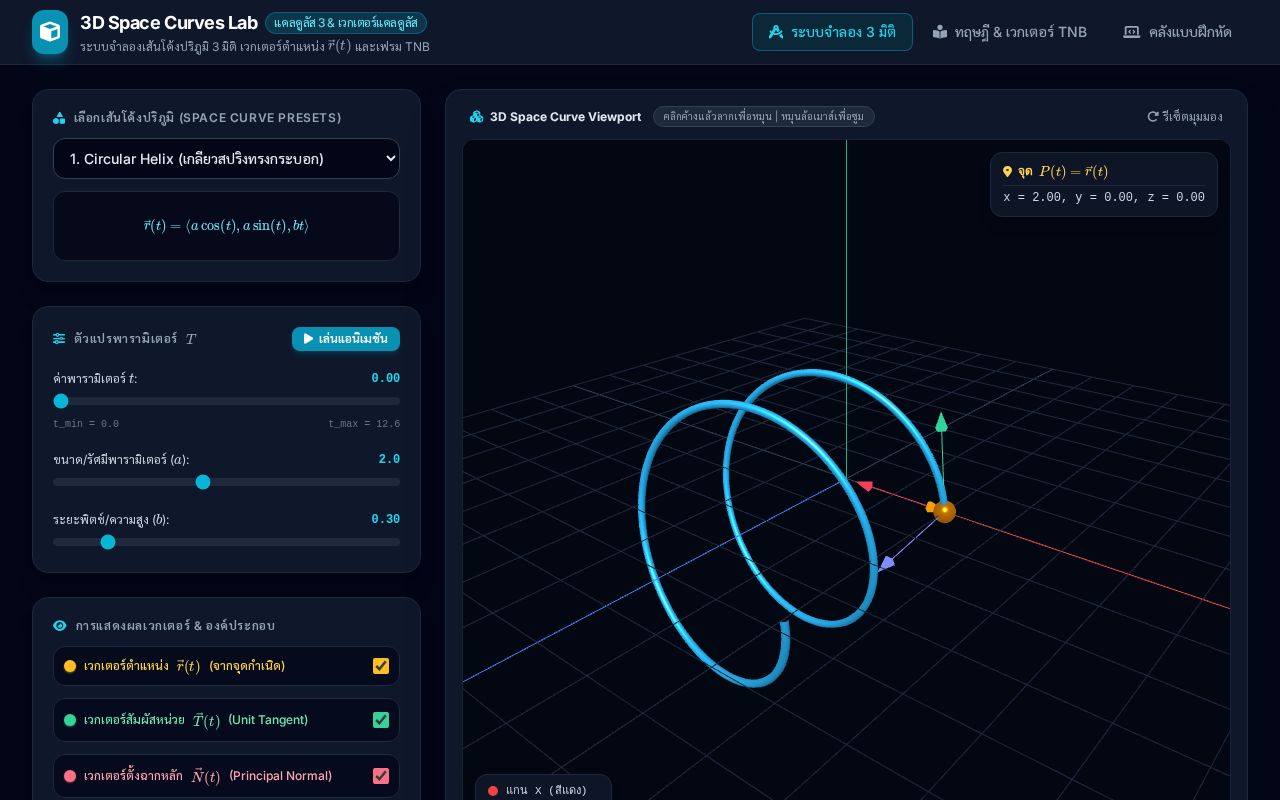Open the exercise library tab (คลังแบบฝึกหัด)
Screen dimensions: 1280x800
pyautogui.click(x=1177, y=32)
